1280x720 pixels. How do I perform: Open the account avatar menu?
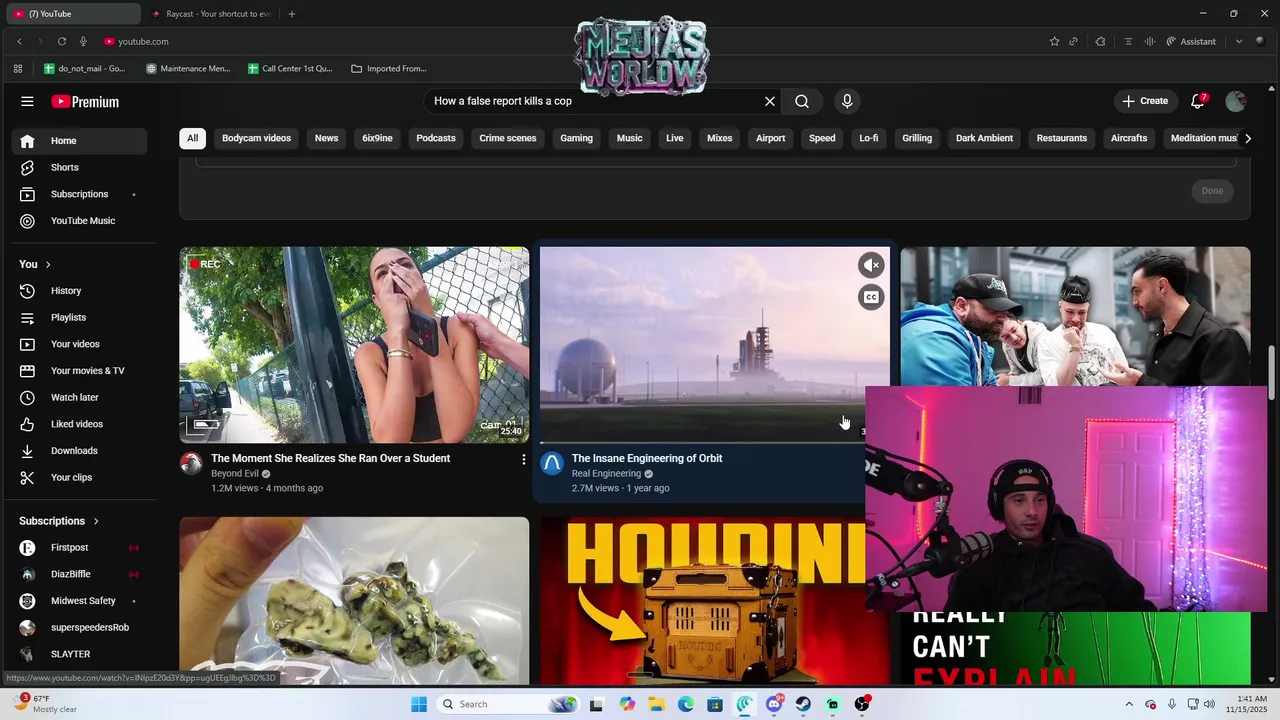click(1236, 101)
